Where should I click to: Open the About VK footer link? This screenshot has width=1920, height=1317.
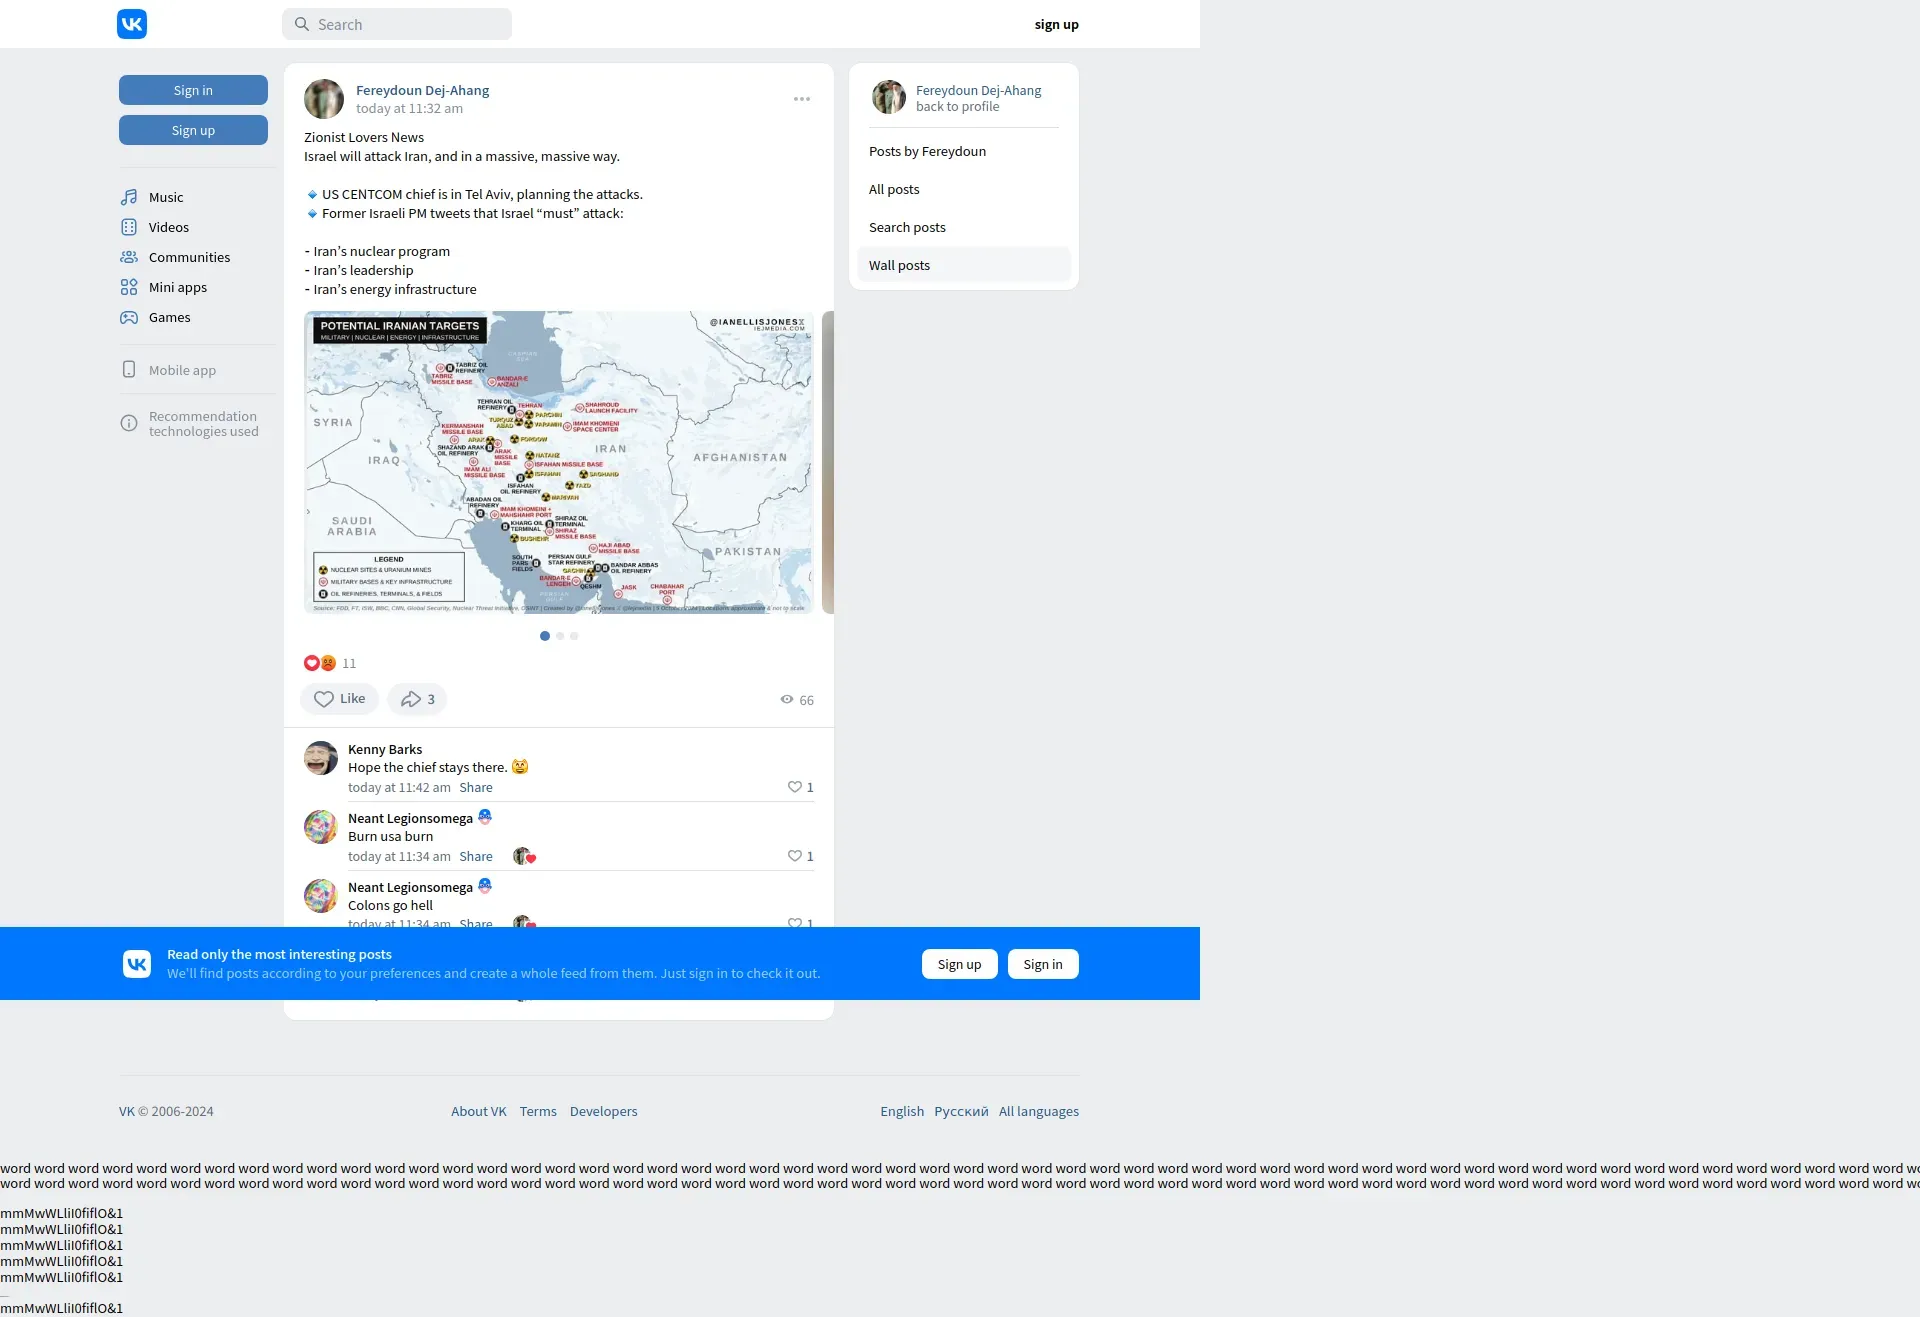coord(478,1111)
